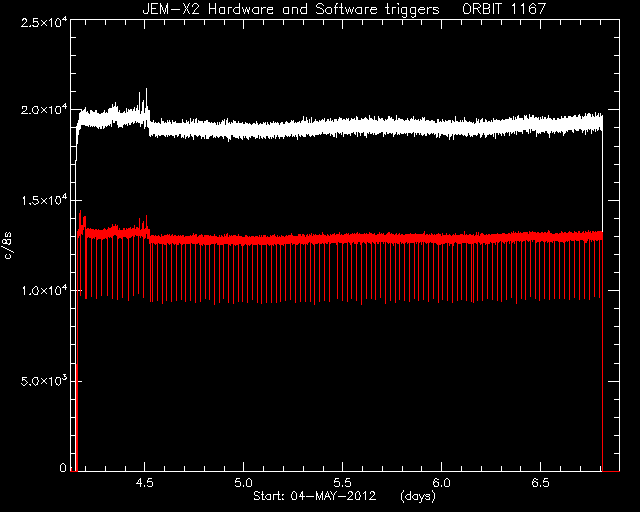Click the plot title 'JEM-X2 Hardware and Software triggers'

click(x=291, y=9)
